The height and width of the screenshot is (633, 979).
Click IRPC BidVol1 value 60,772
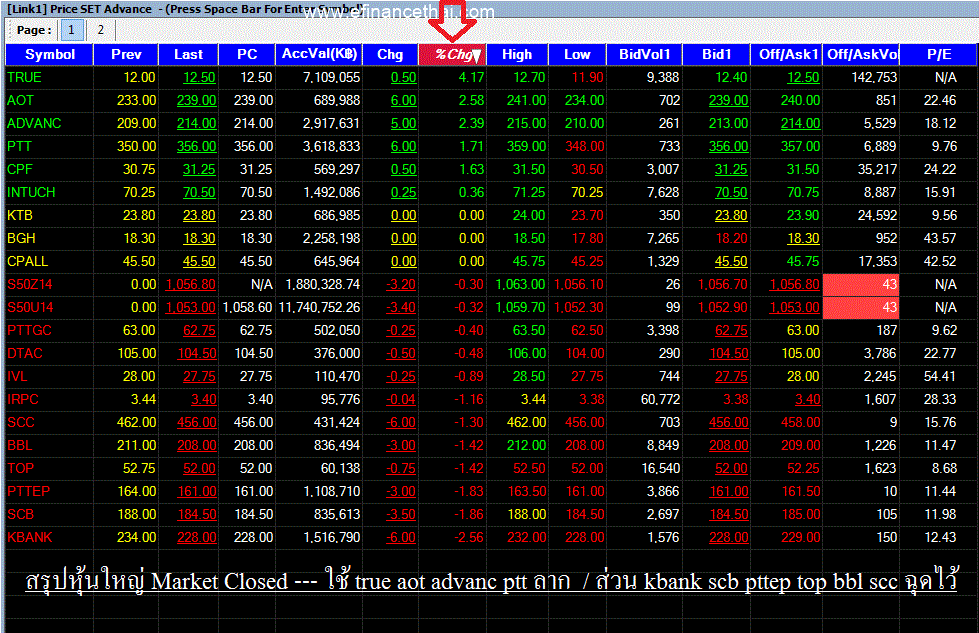[661, 400]
